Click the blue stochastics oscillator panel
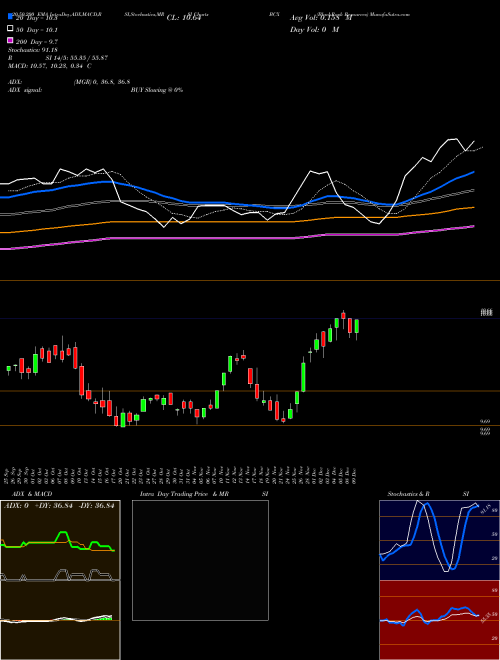The height and width of the screenshot is (660, 500). pyautogui.click(x=439, y=540)
